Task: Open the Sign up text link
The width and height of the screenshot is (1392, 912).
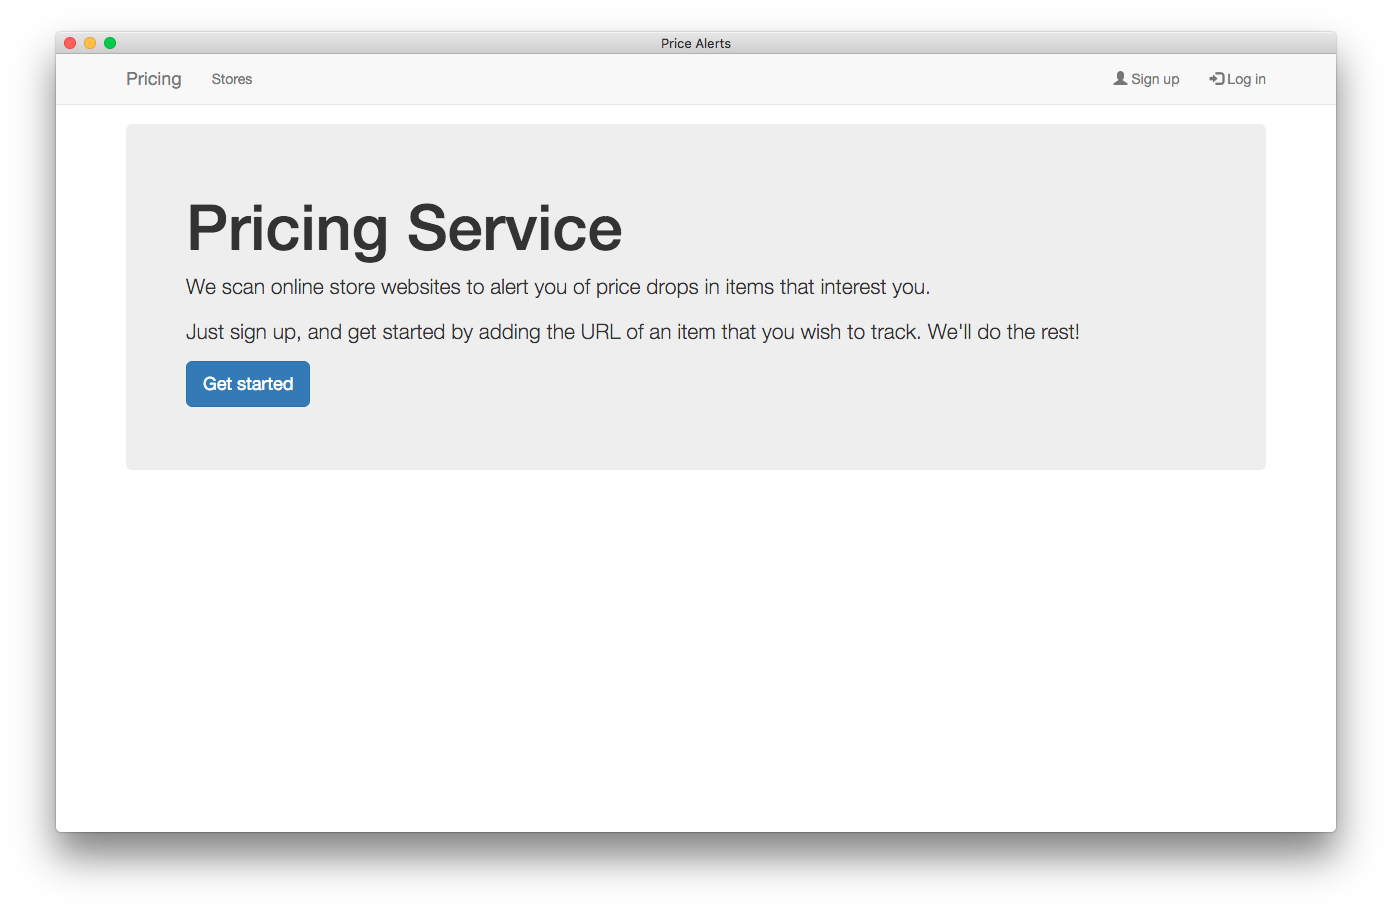Action: click(1155, 79)
